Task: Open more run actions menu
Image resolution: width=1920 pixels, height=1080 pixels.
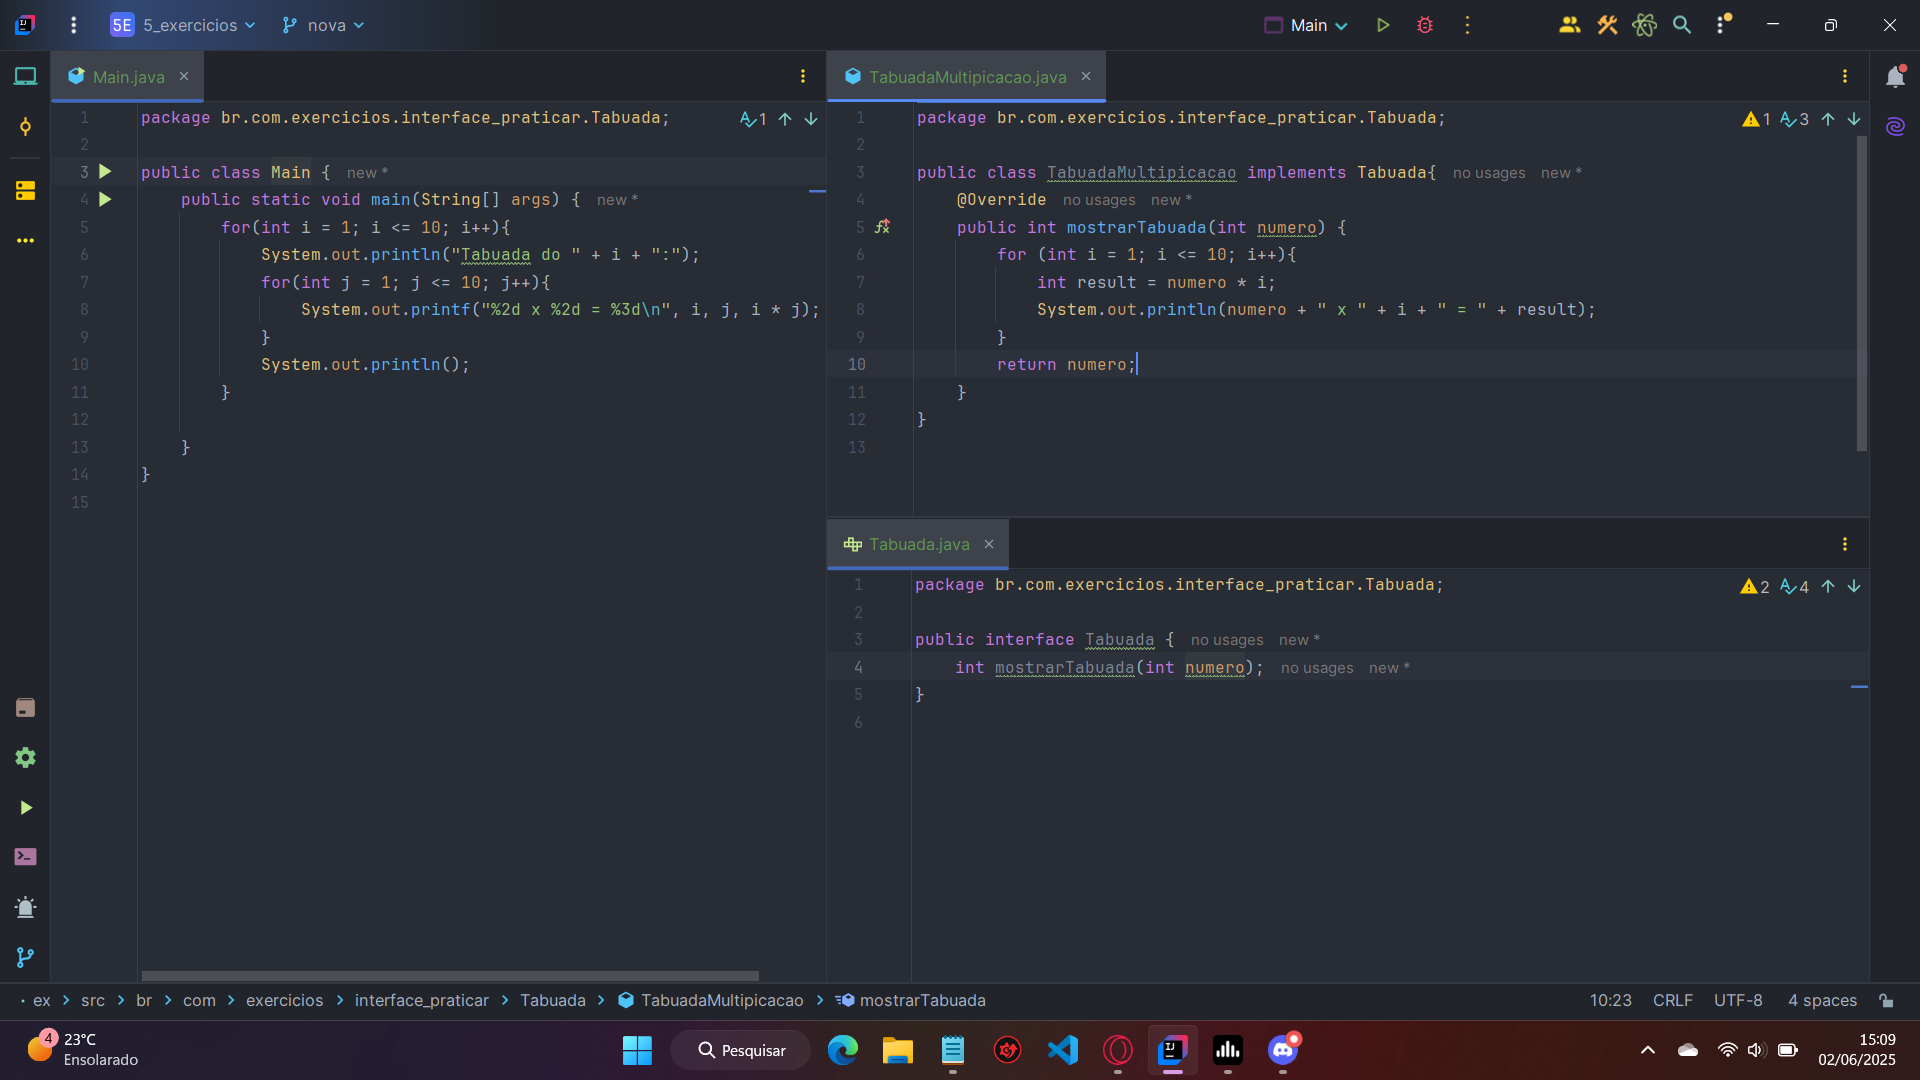Action: click(x=1467, y=25)
